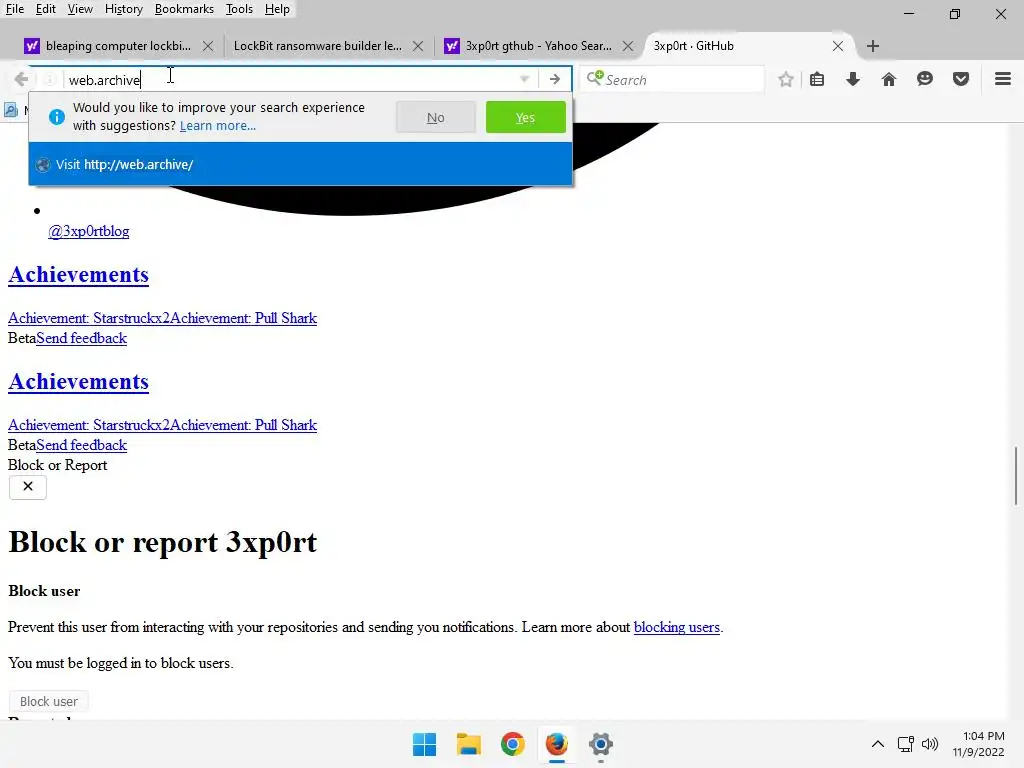The width and height of the screenshot is (1024, 768).
Task: Open the File menu
Action: [15, 9]
